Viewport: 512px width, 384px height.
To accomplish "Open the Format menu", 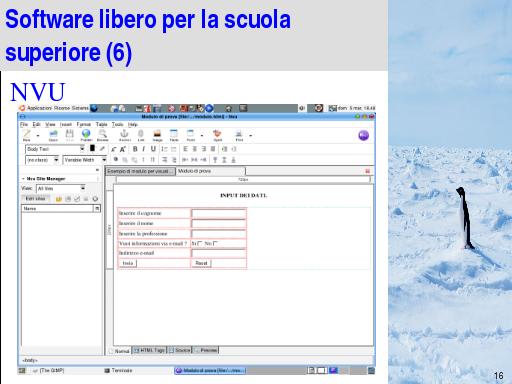I will (x=83, y=124).
